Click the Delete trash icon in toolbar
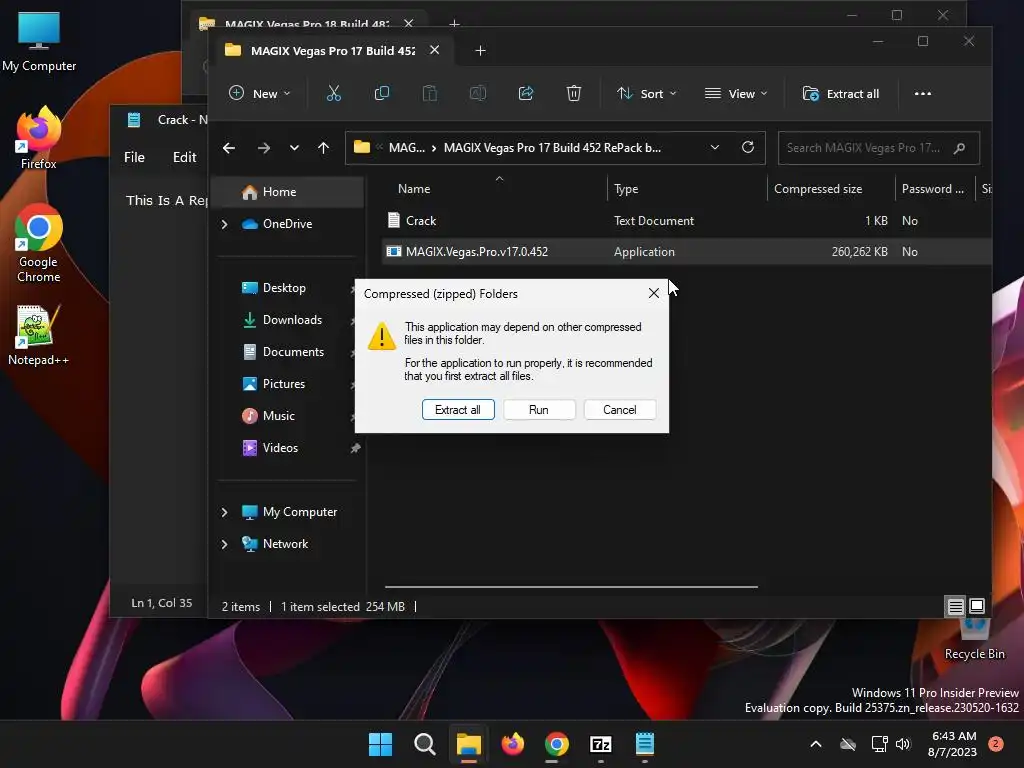This screenshot has width=1024, height=768. coord(573,93)
